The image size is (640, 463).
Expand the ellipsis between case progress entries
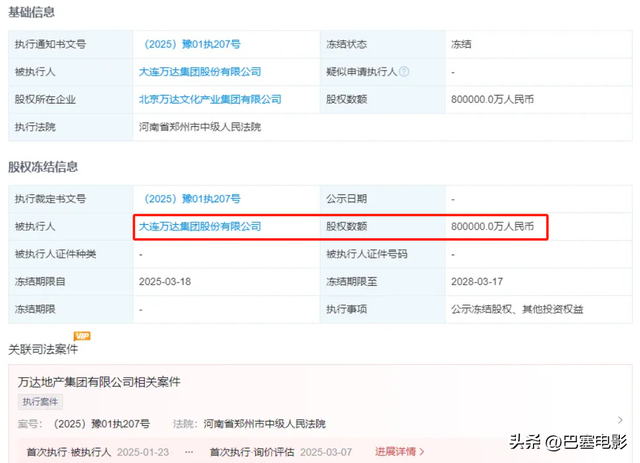coord(189,452)
